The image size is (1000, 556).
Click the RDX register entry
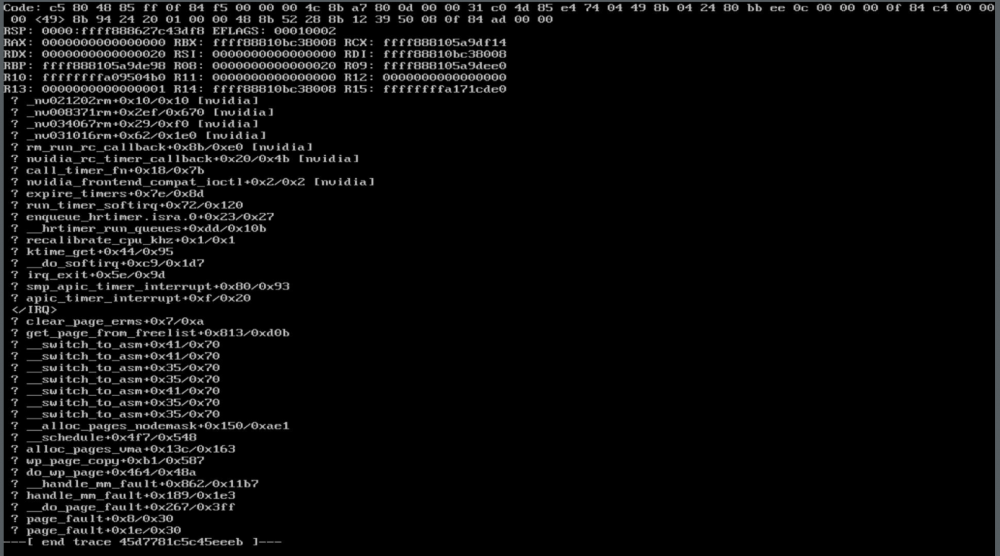[x=84, y=54]
